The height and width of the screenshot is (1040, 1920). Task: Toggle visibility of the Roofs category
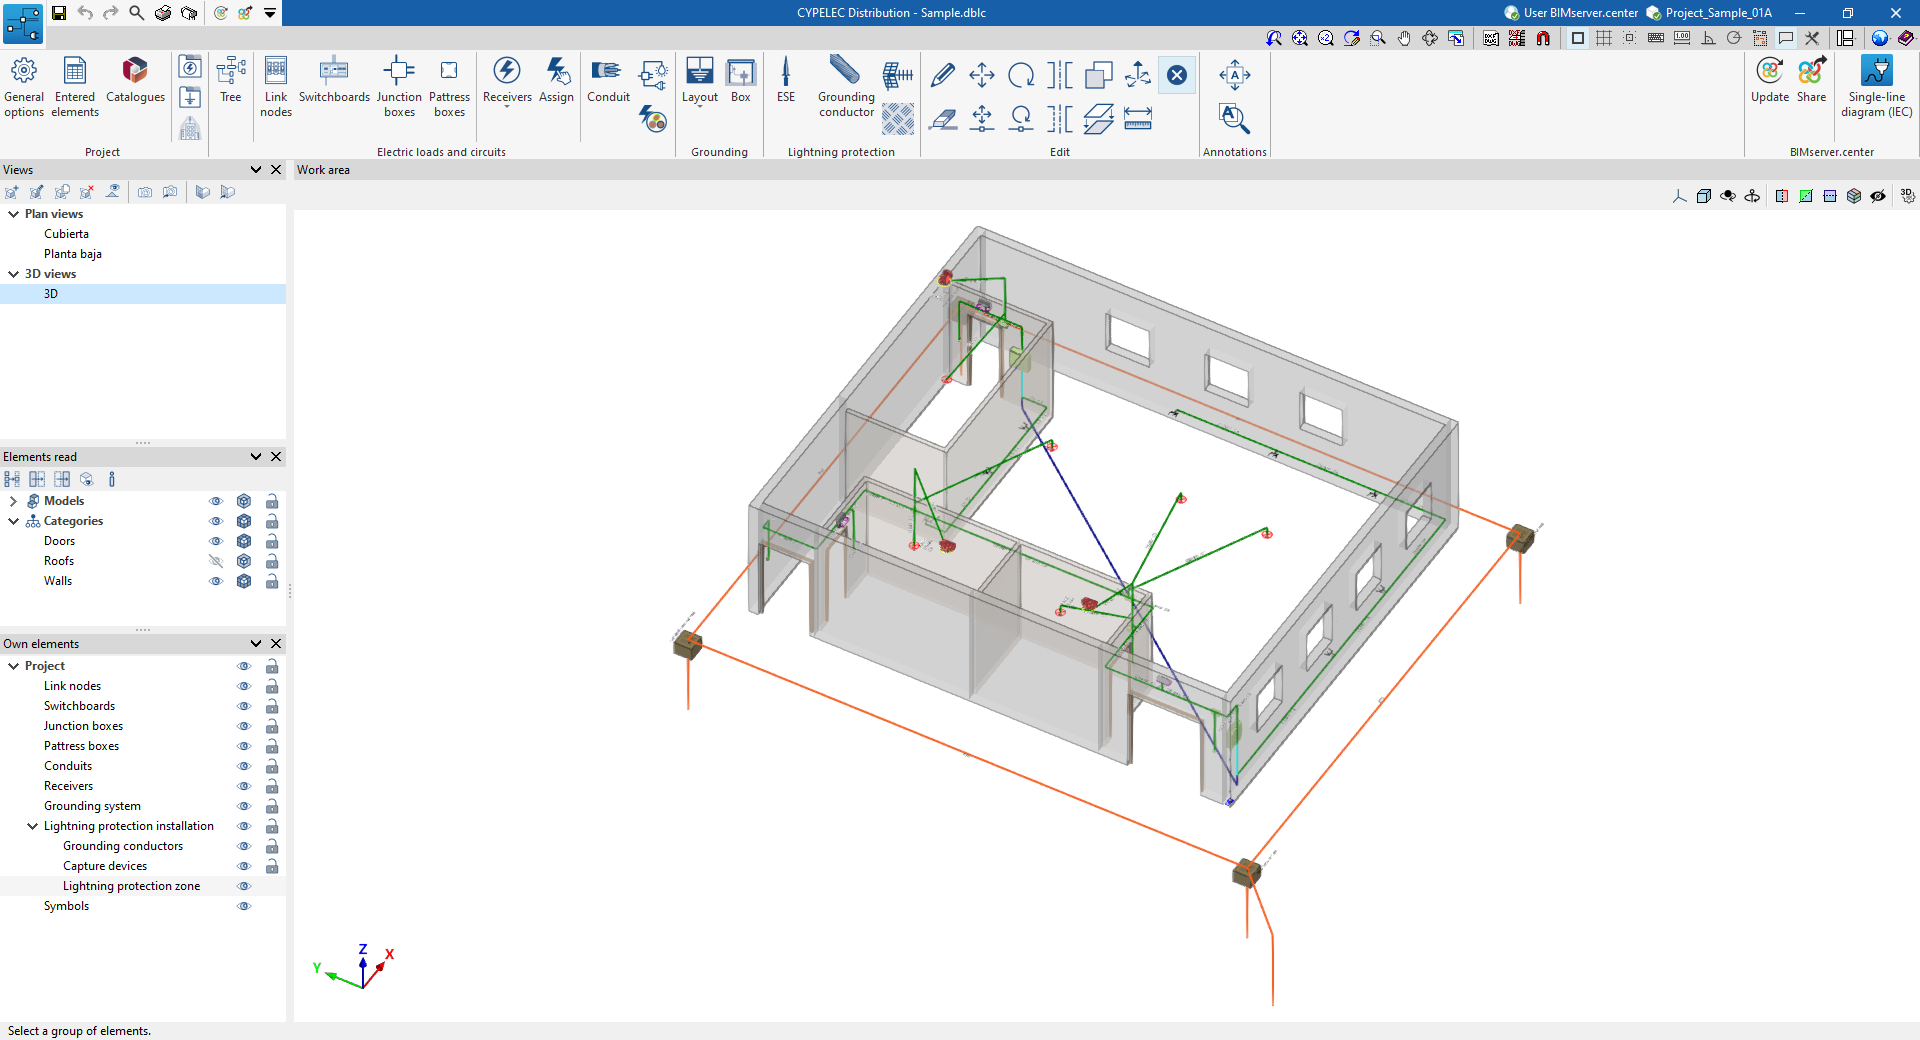pyautogui.click(x=215, y=561)
